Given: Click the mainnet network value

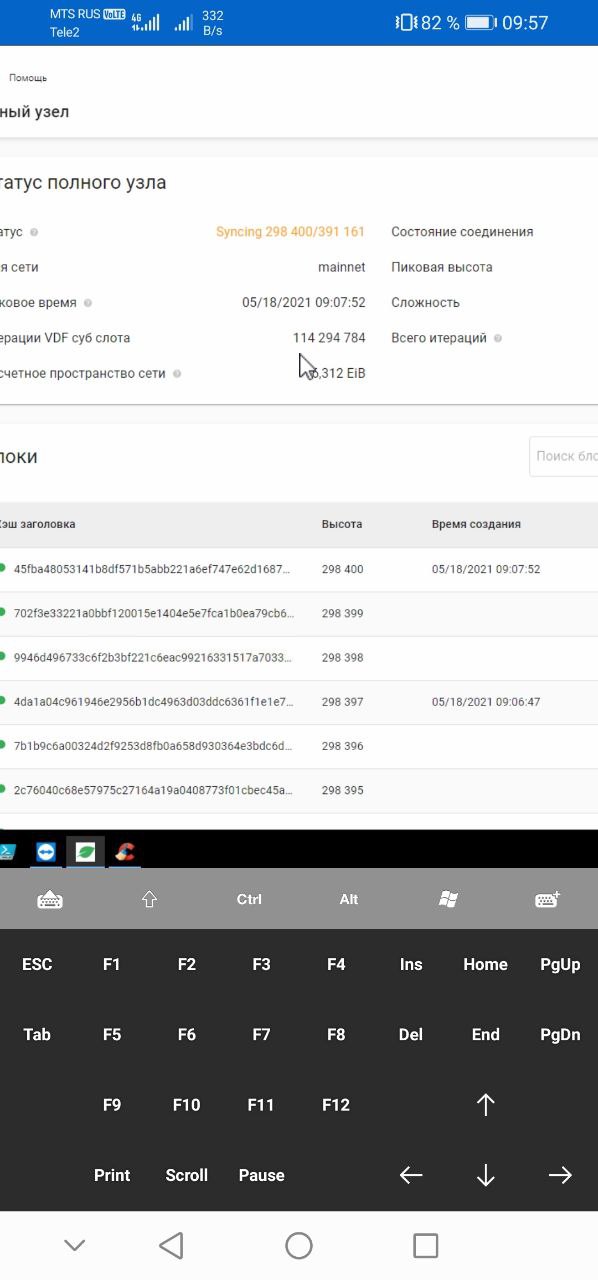Looking at the screenshot, I should [342, 267].
